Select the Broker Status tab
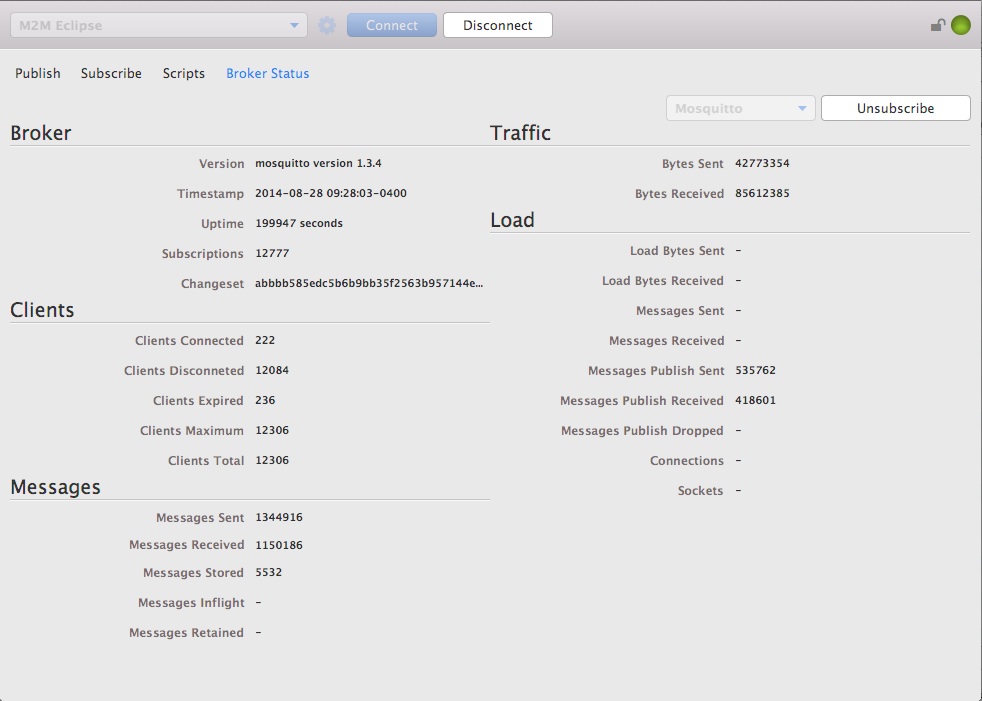 tap(267, 73)
